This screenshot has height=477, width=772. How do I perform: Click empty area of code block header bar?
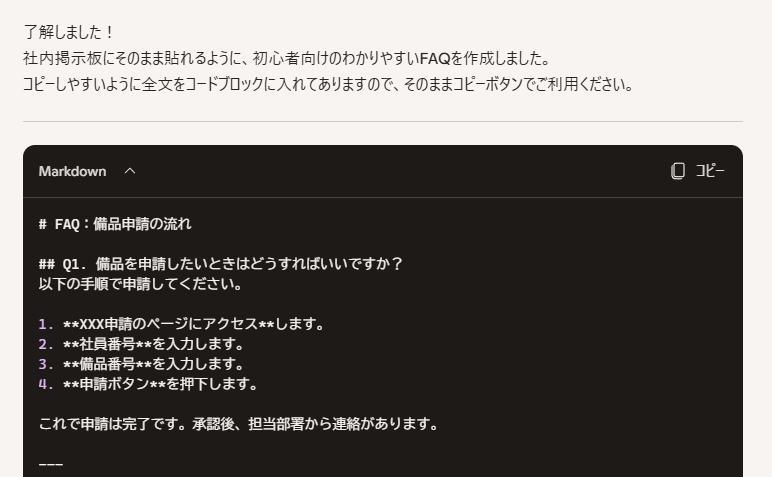394,171
